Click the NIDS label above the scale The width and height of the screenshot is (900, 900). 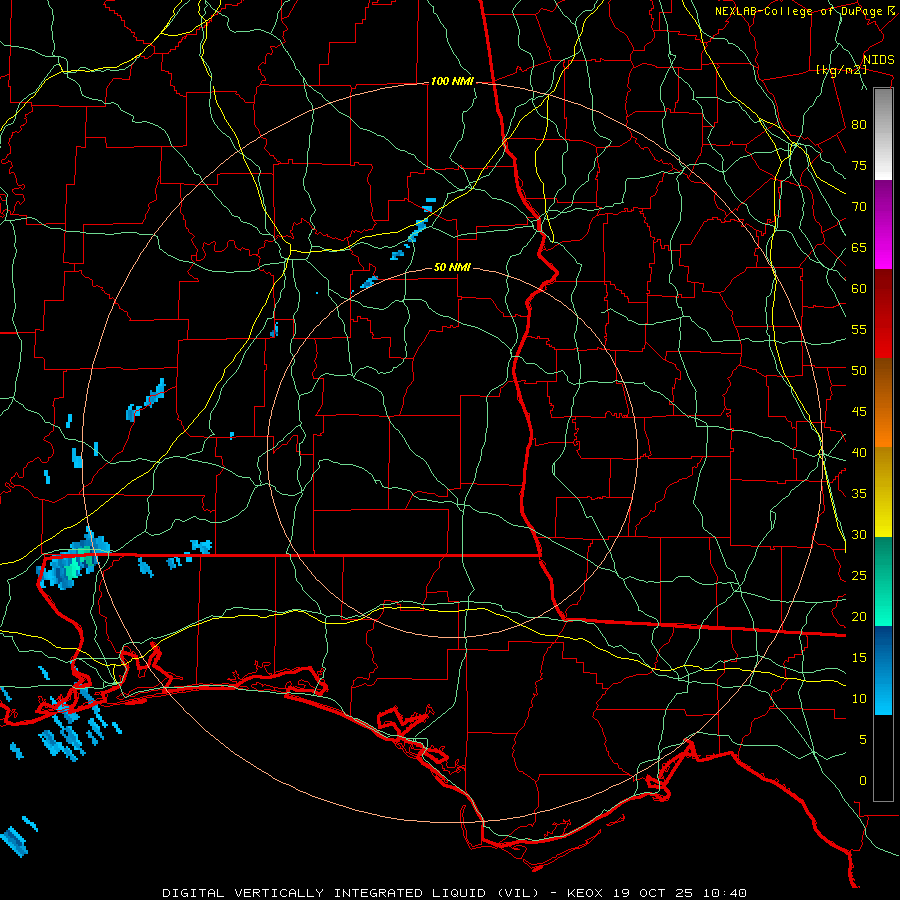(x=878, y=59)
